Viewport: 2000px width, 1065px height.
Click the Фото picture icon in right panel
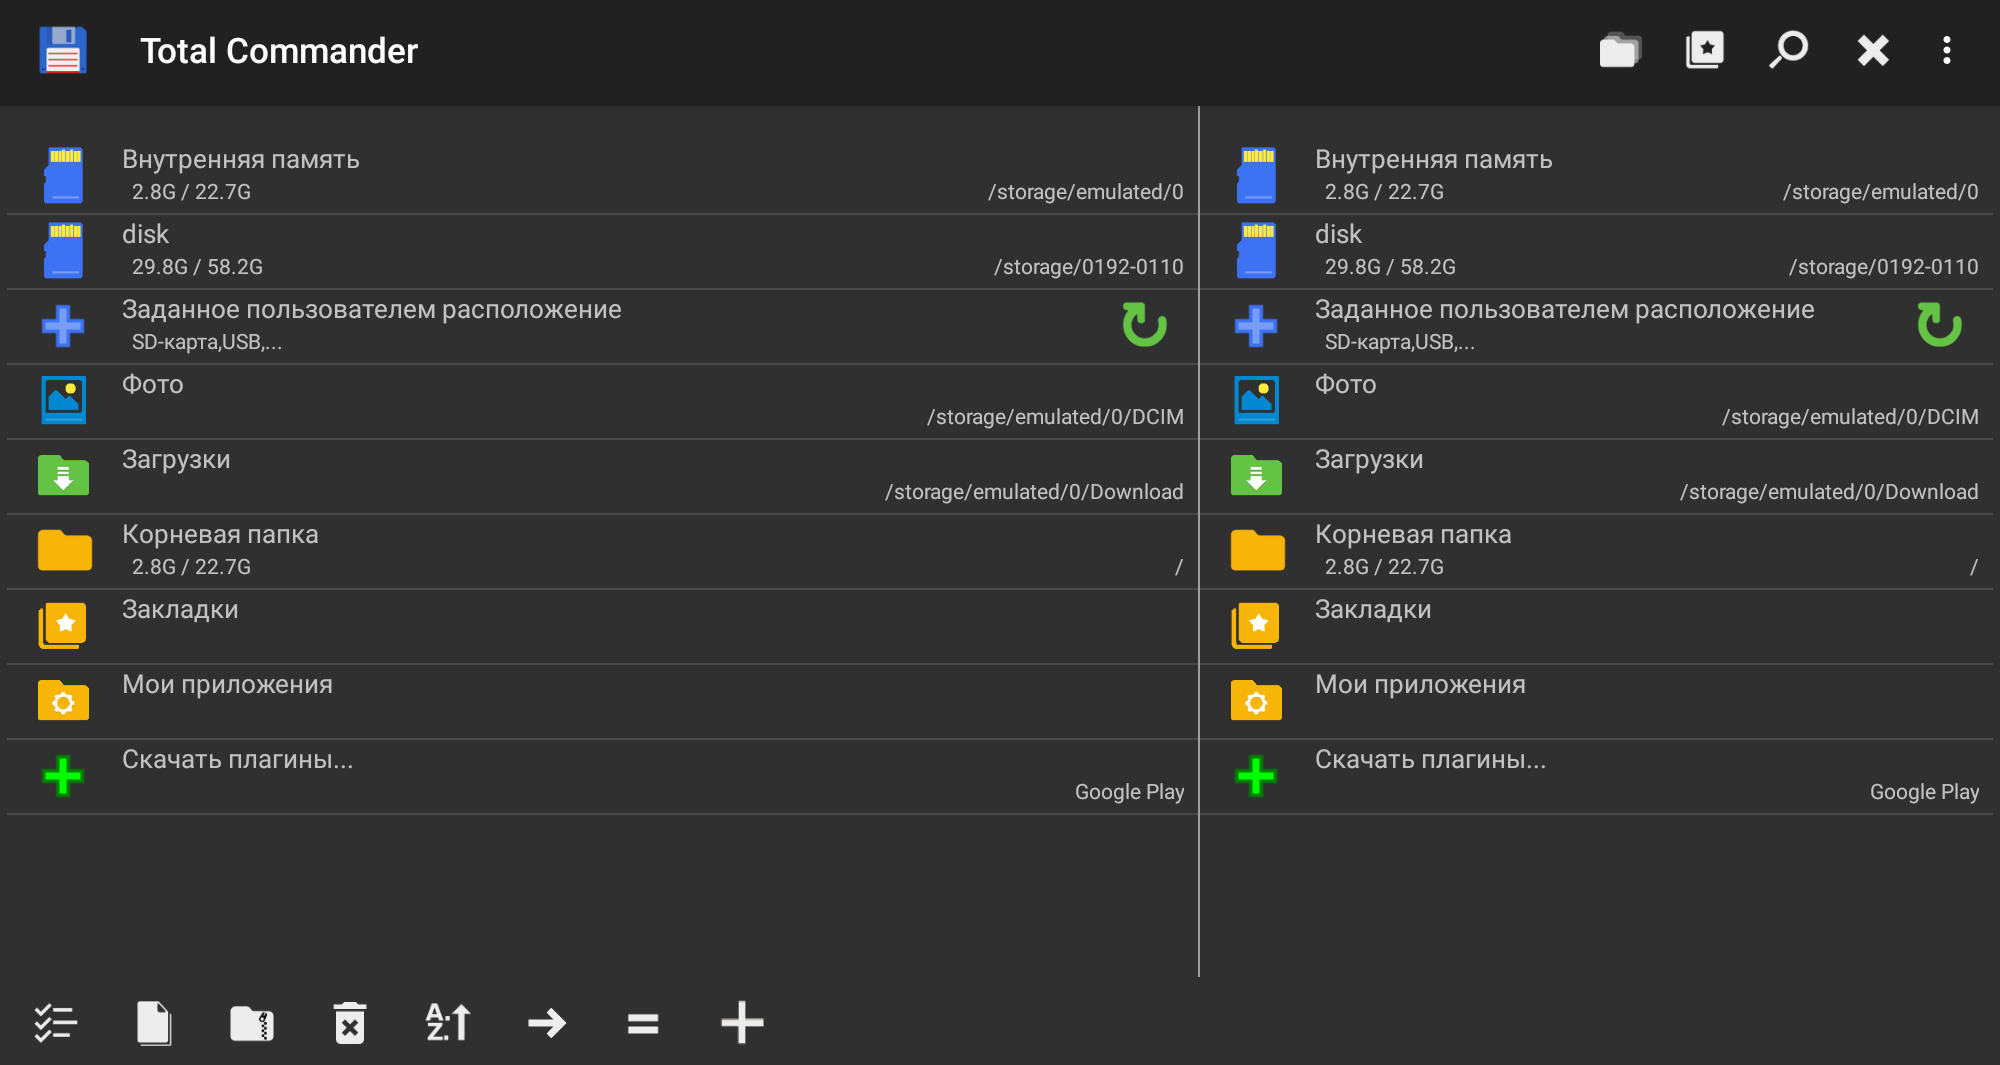click(1256, 400)
